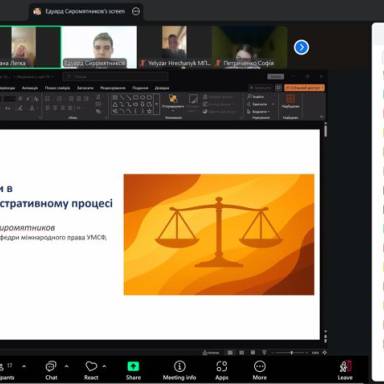Fit slide to current window
This screenshot has height=384, width=384.
pos(324,352)
